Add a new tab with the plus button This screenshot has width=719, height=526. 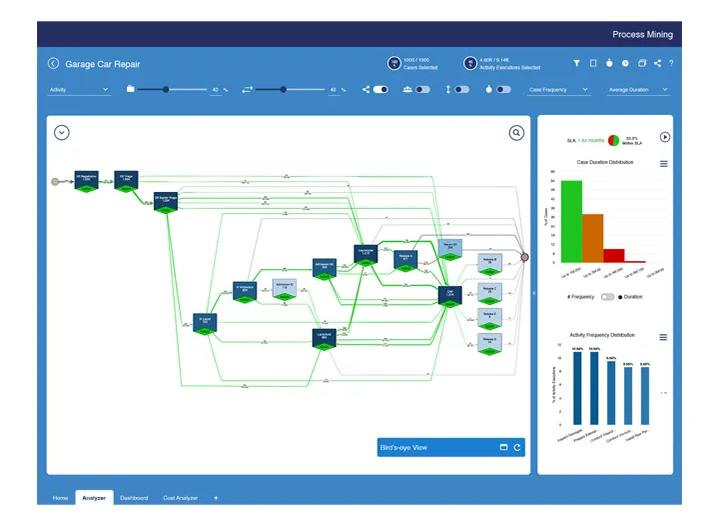coord(216,498)
